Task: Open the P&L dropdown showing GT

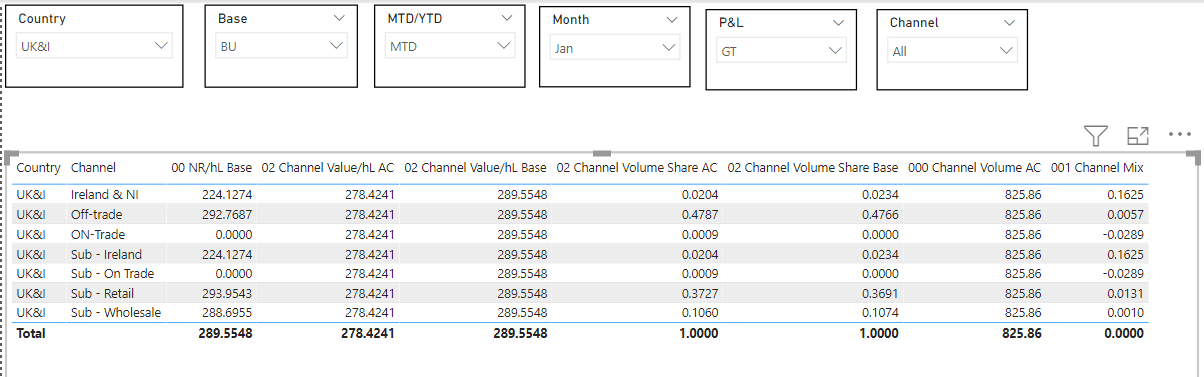Action: click(782, 51)
